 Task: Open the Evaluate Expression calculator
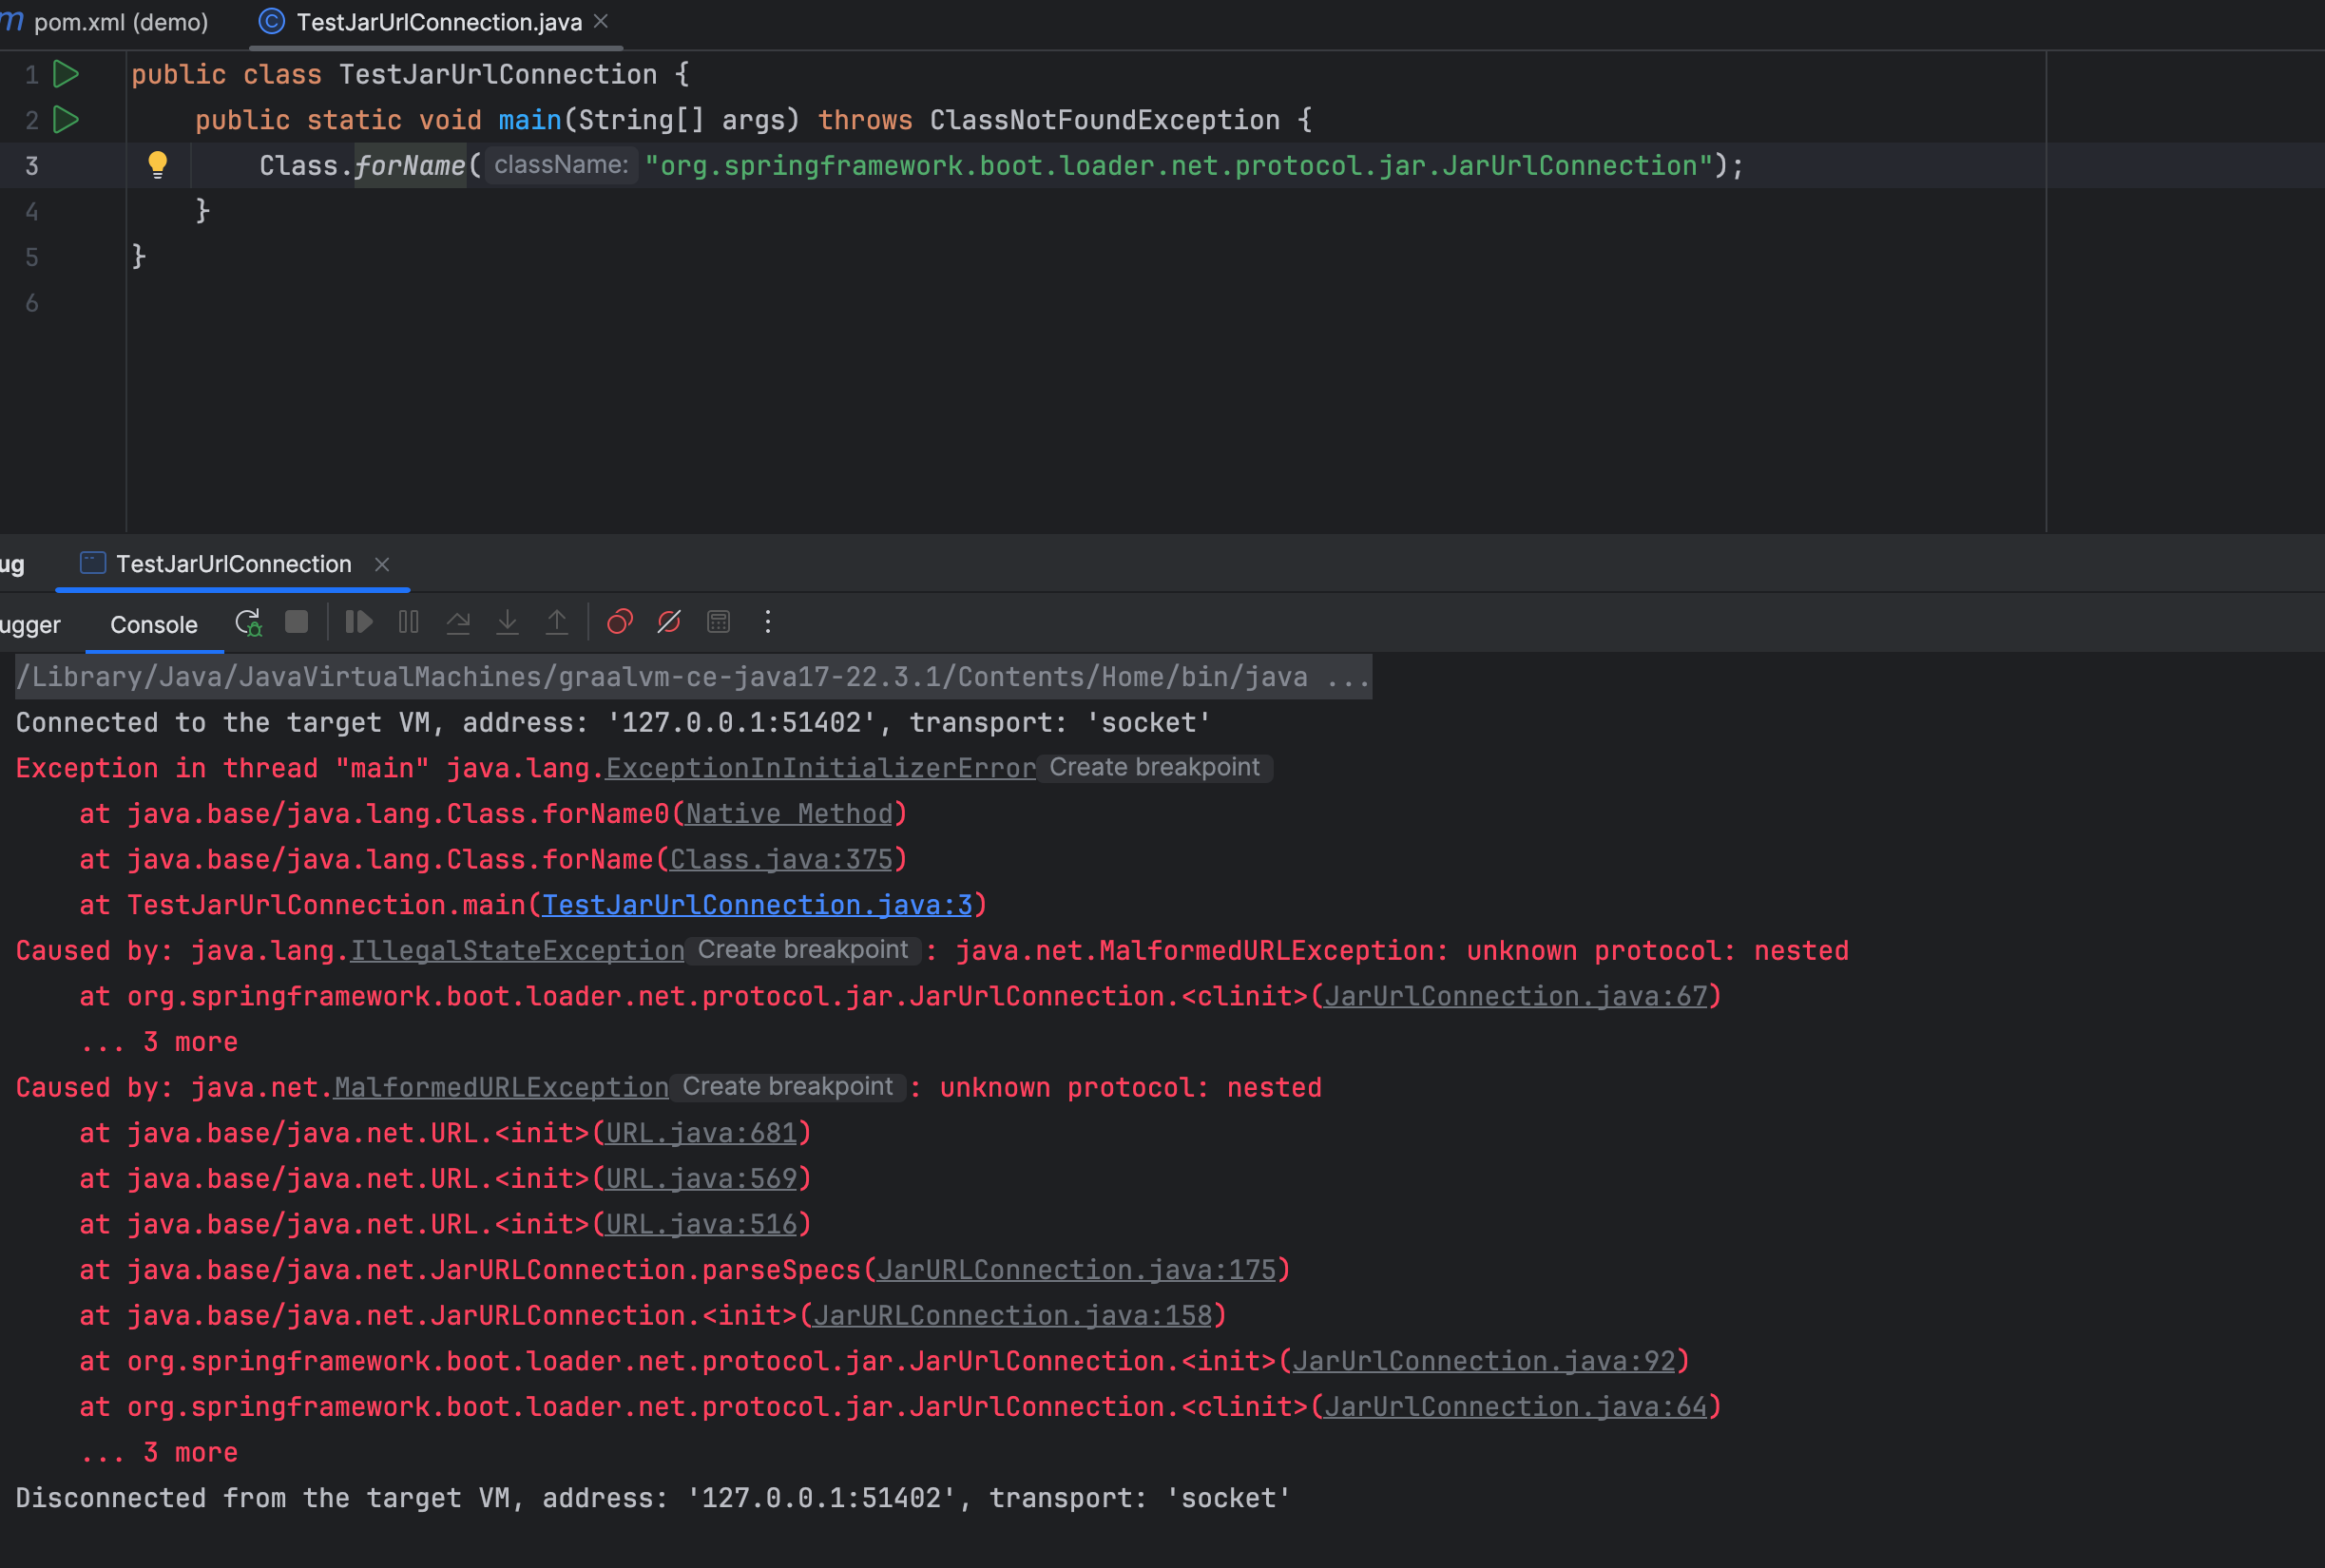click(x=716, y=622)
